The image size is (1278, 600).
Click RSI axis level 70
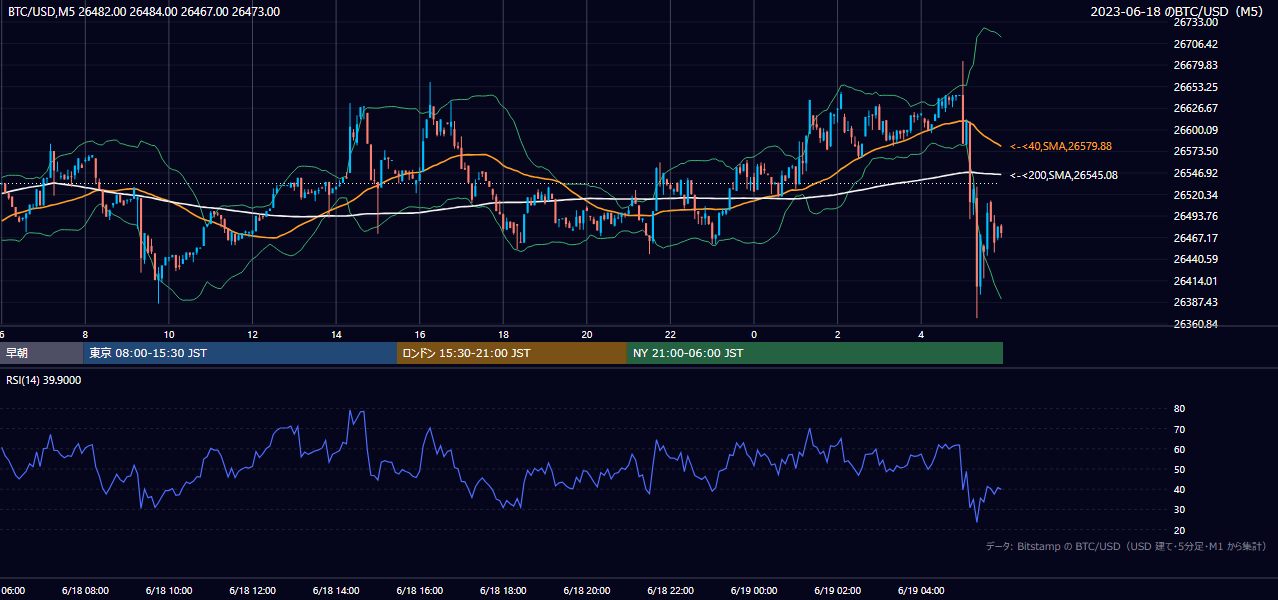(1179, 429)
